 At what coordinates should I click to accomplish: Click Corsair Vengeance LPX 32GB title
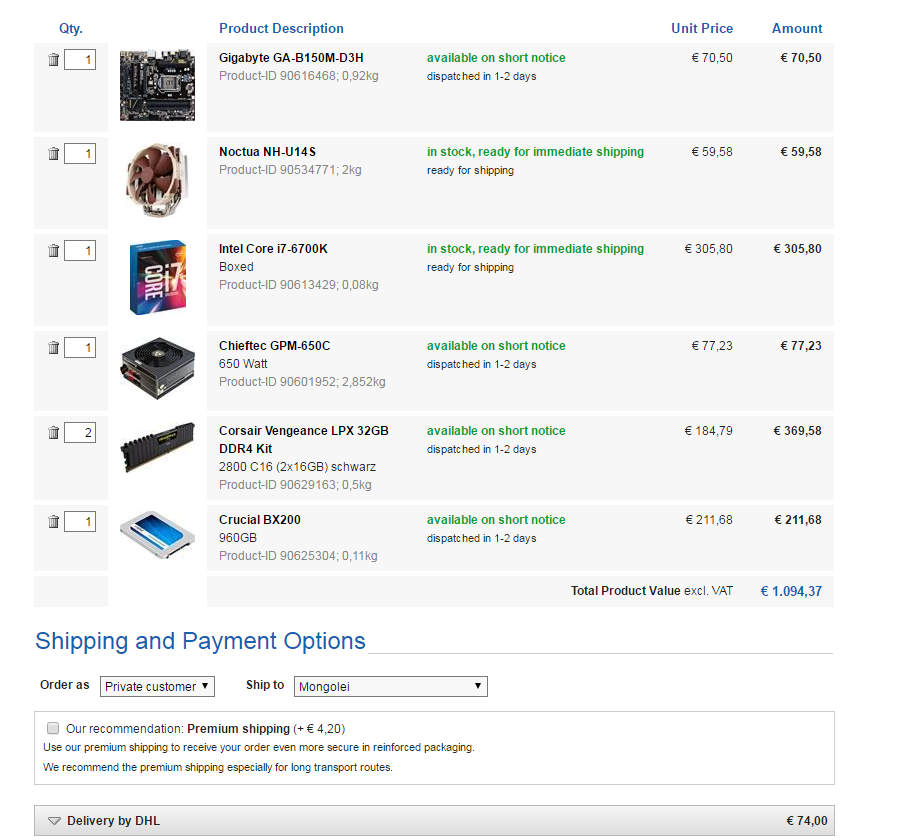tap(303, 431)
